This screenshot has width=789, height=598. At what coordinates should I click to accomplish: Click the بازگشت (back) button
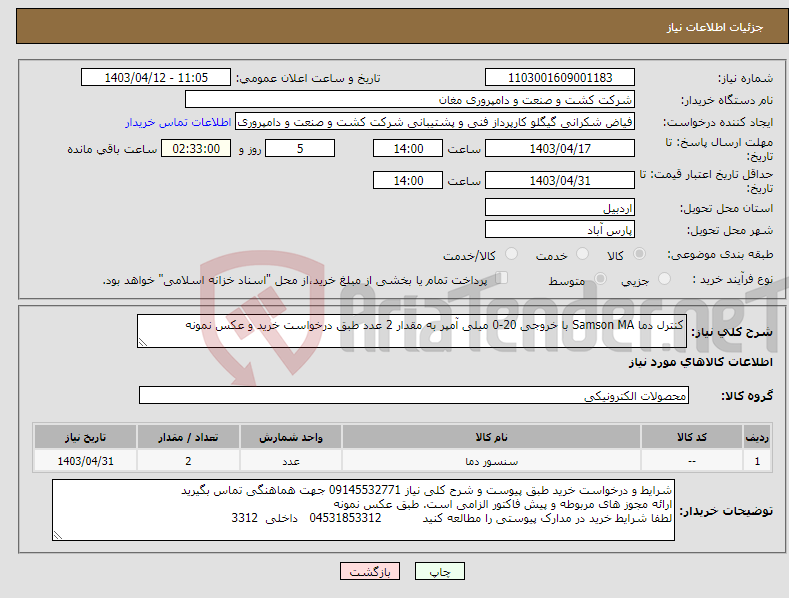pyautogui.click(x=370, y=571)
